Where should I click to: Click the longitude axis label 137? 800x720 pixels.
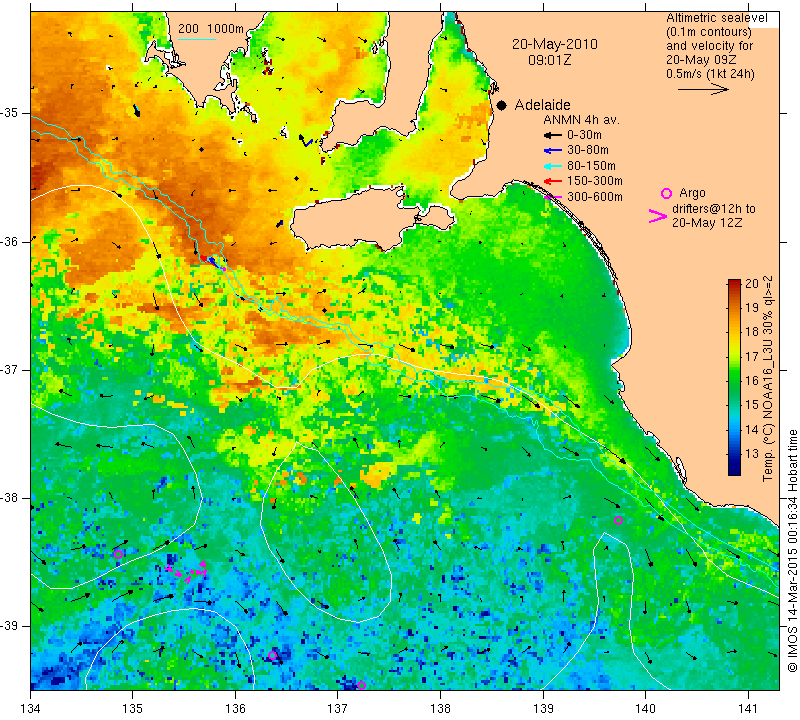click(338, 709)
